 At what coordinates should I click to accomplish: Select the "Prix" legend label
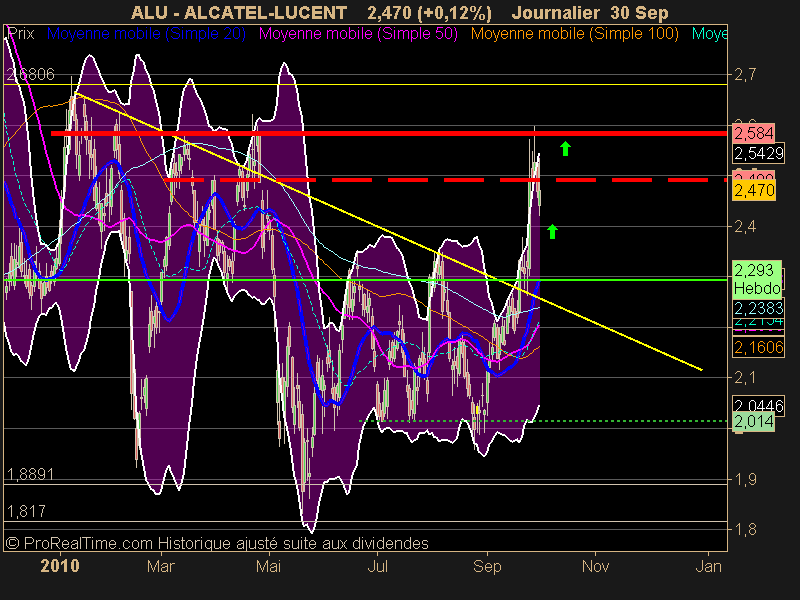coord(21,34)
